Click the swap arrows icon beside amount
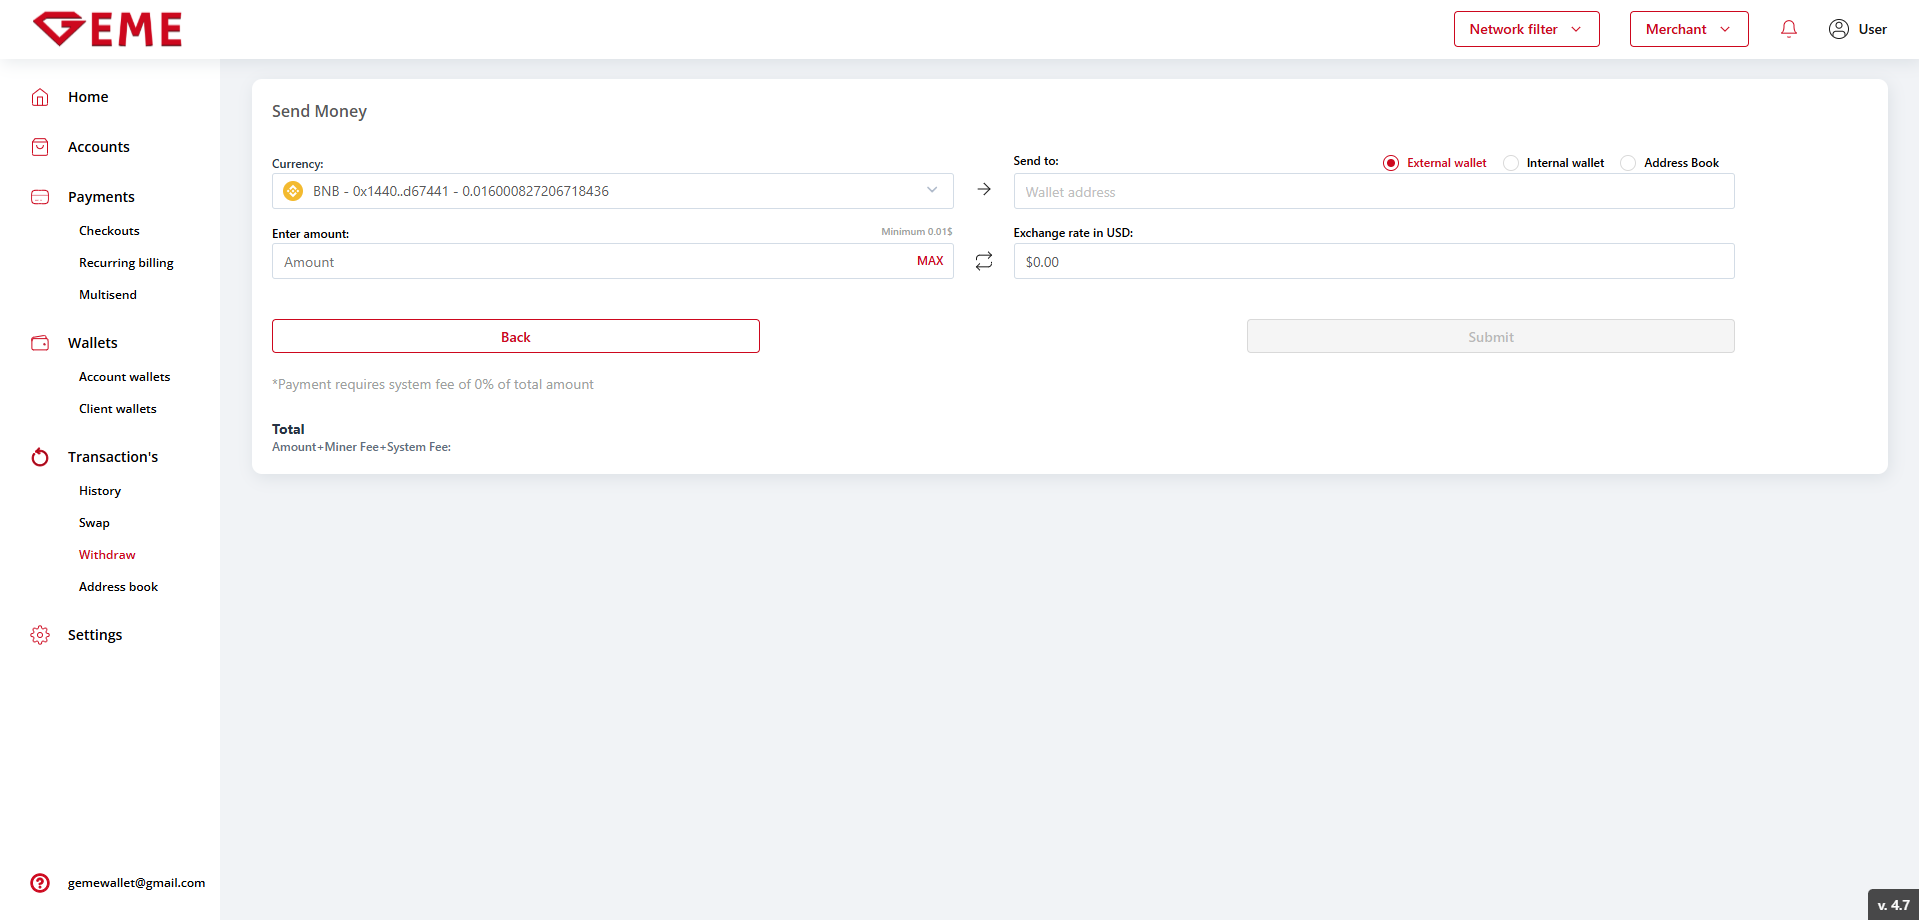The height and width of the screenshot is (920, 1919). tap(983, 261)
